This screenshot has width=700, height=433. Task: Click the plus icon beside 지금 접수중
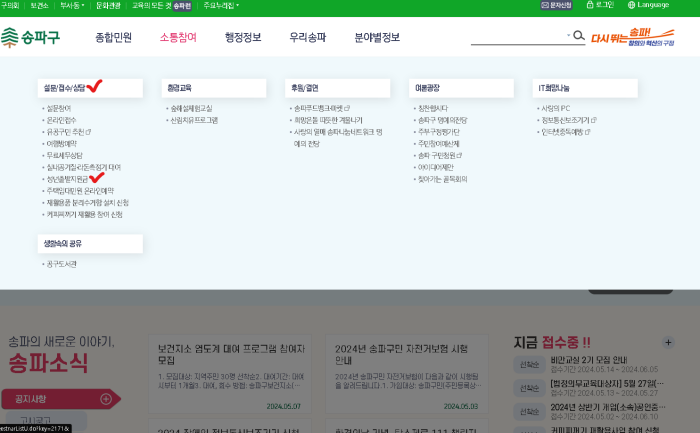668,342
